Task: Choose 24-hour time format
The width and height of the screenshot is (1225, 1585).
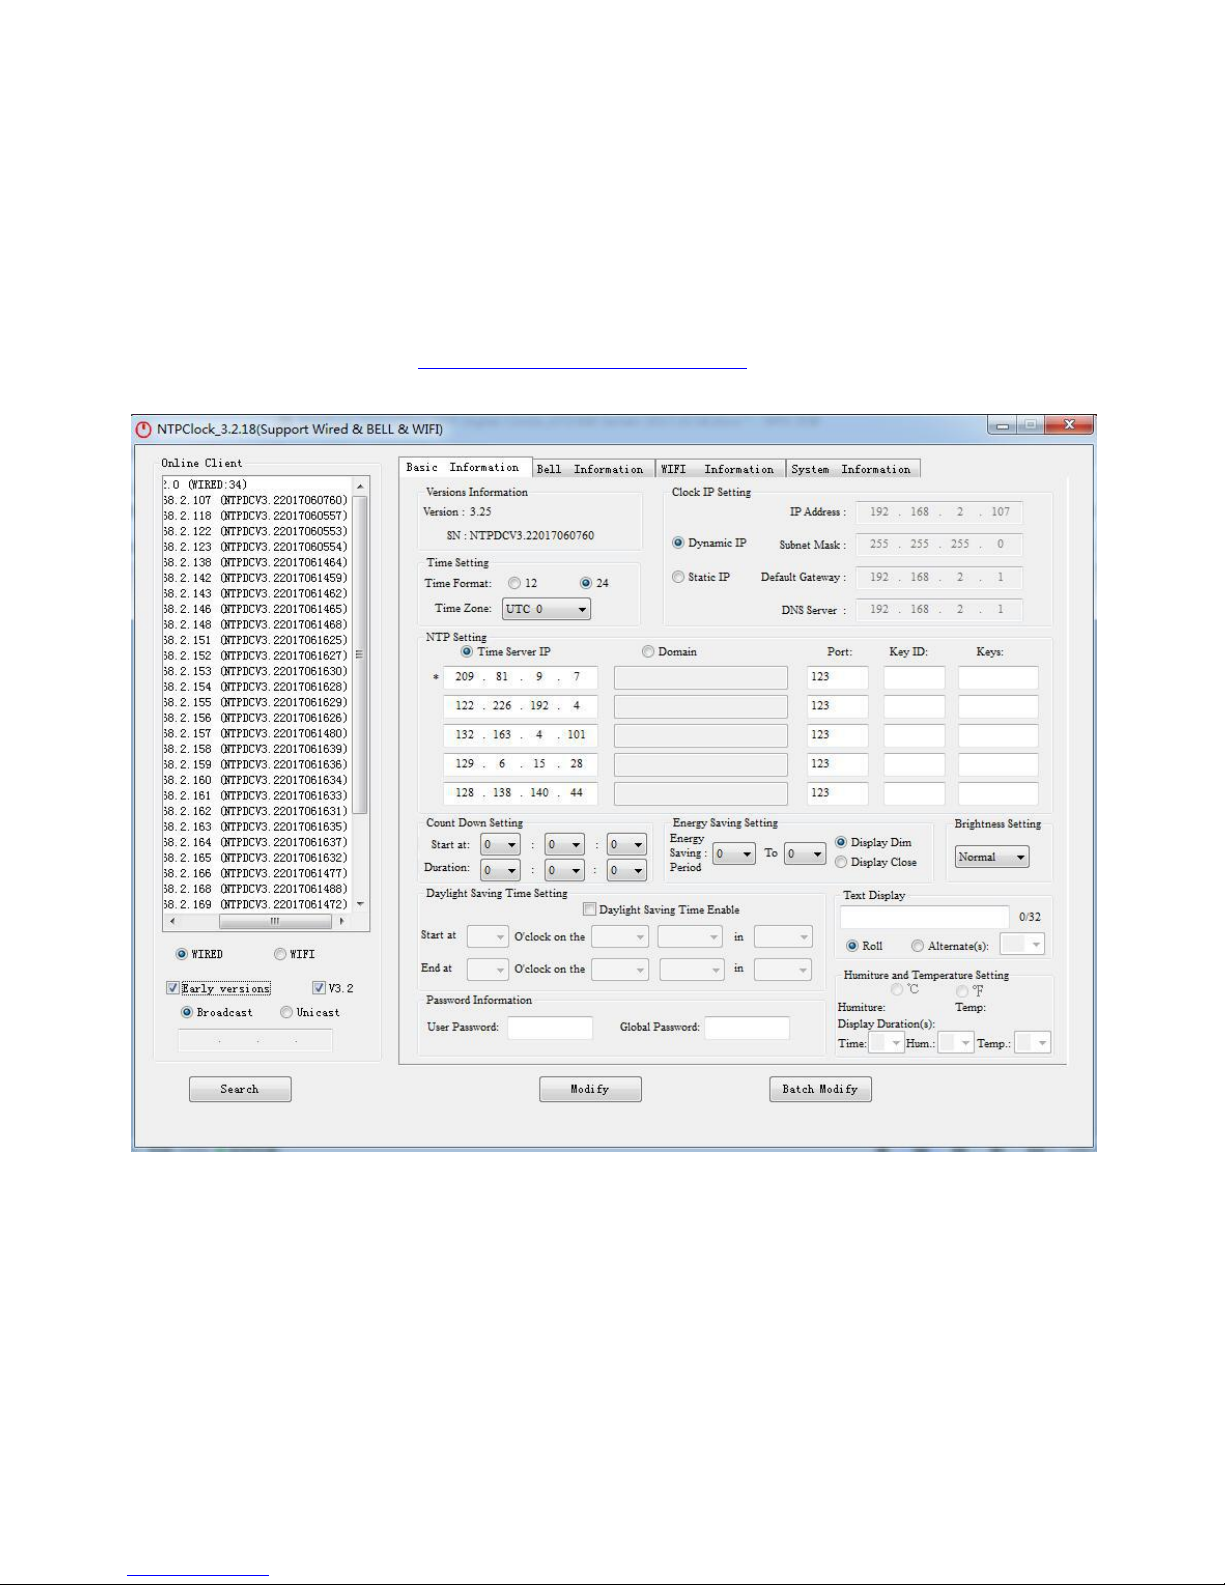Action: pos(586,583)
